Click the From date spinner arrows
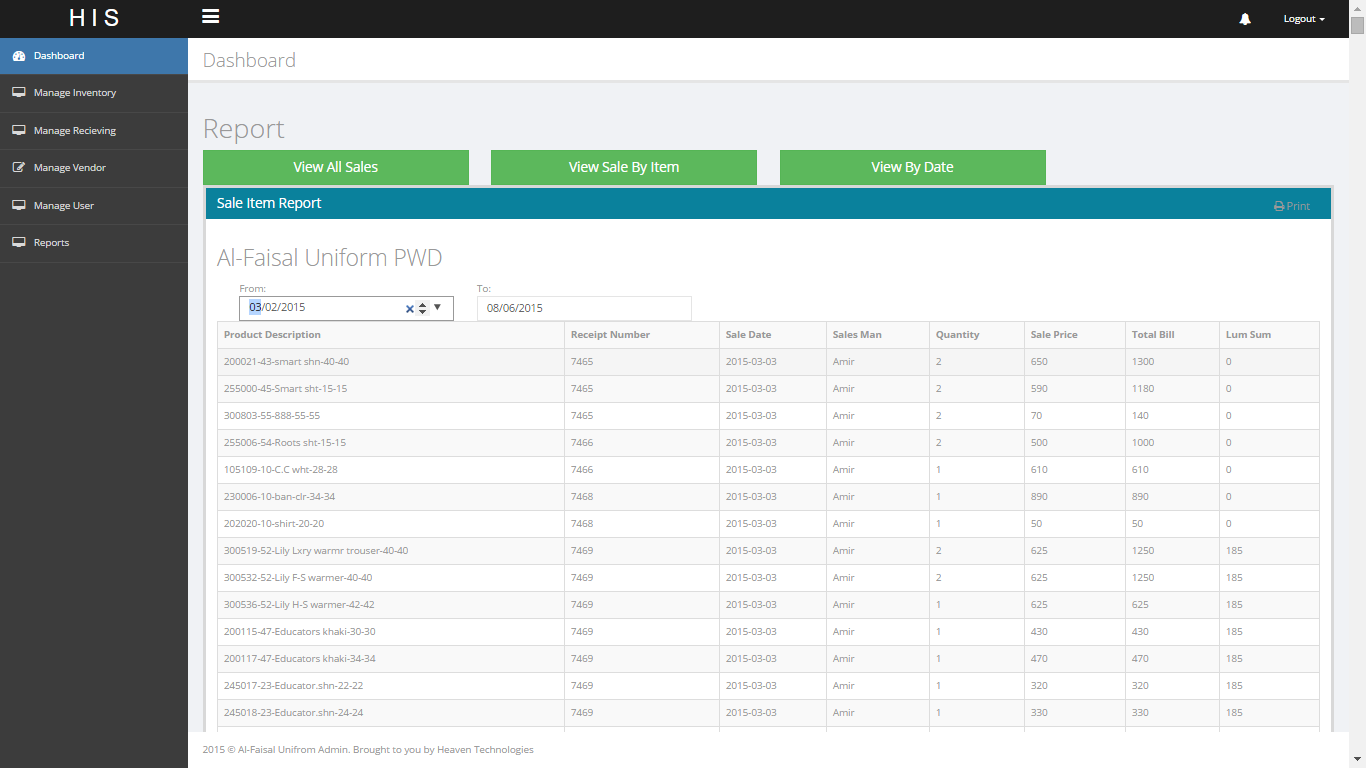 coord(423,309)
